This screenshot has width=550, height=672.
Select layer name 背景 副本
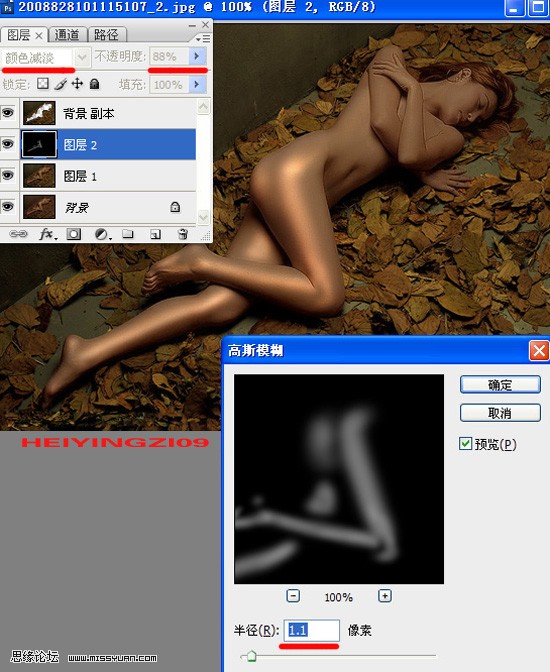(x=89, y=113)
